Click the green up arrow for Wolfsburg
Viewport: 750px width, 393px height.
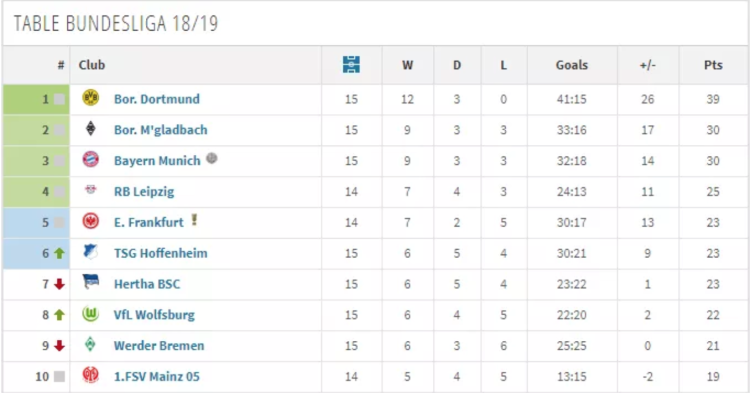point(59,315)
